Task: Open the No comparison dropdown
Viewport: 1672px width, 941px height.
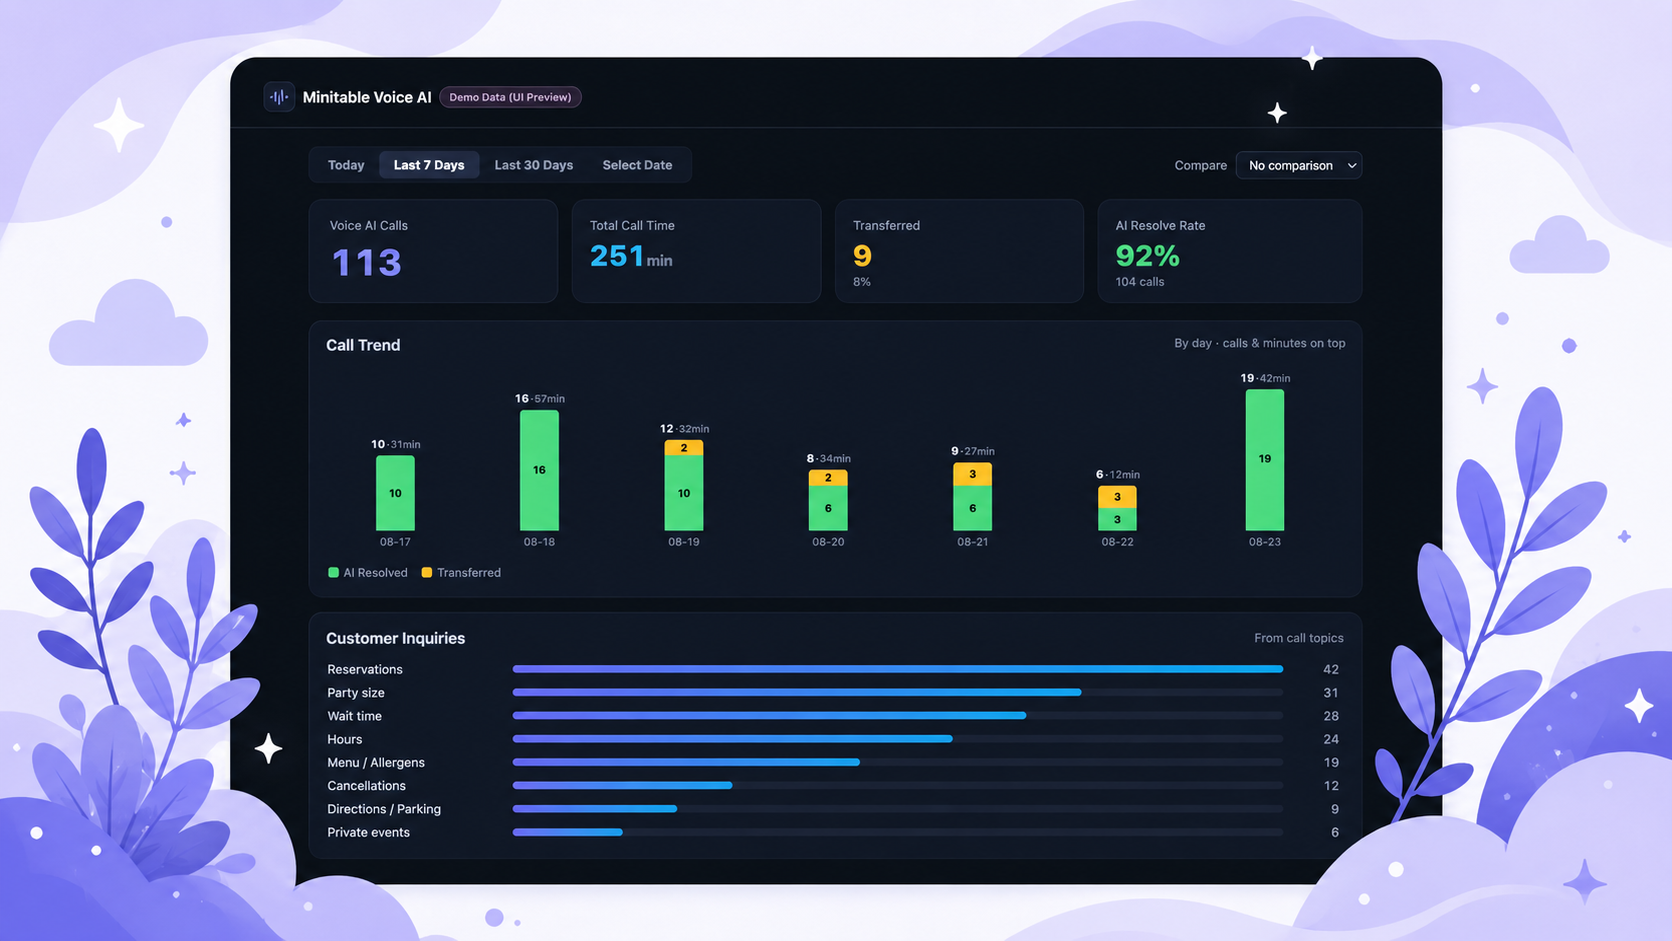Action: pyautogui.click(x=1299, y=165)
